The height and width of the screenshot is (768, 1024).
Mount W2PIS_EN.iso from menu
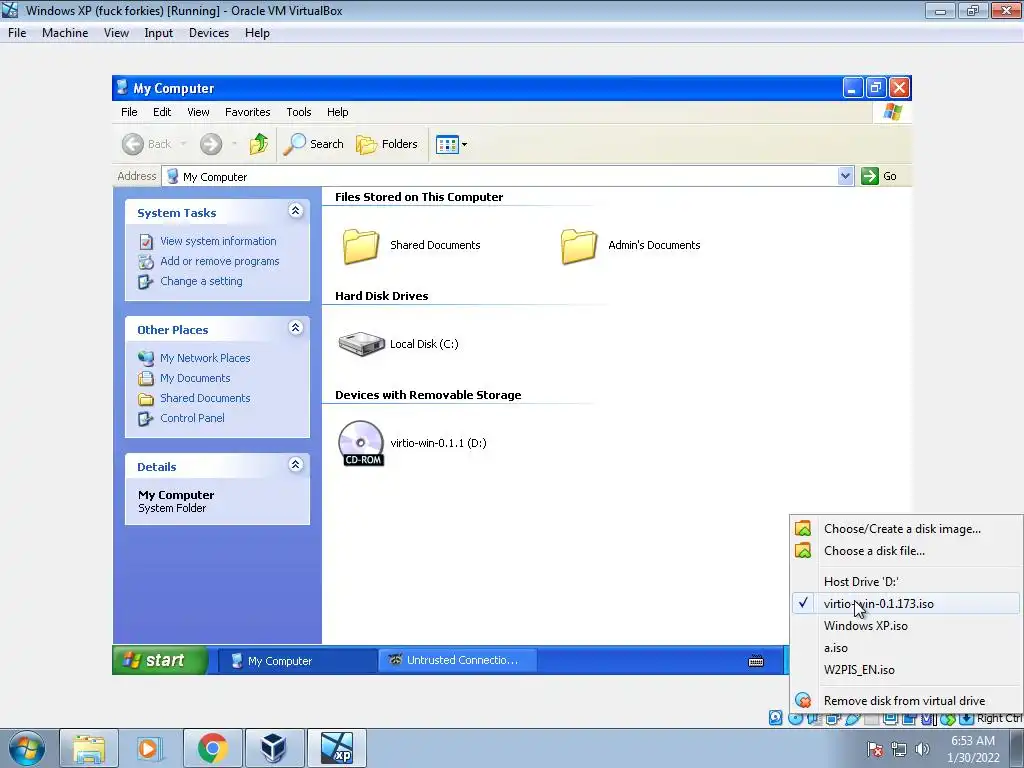point(906,670)
